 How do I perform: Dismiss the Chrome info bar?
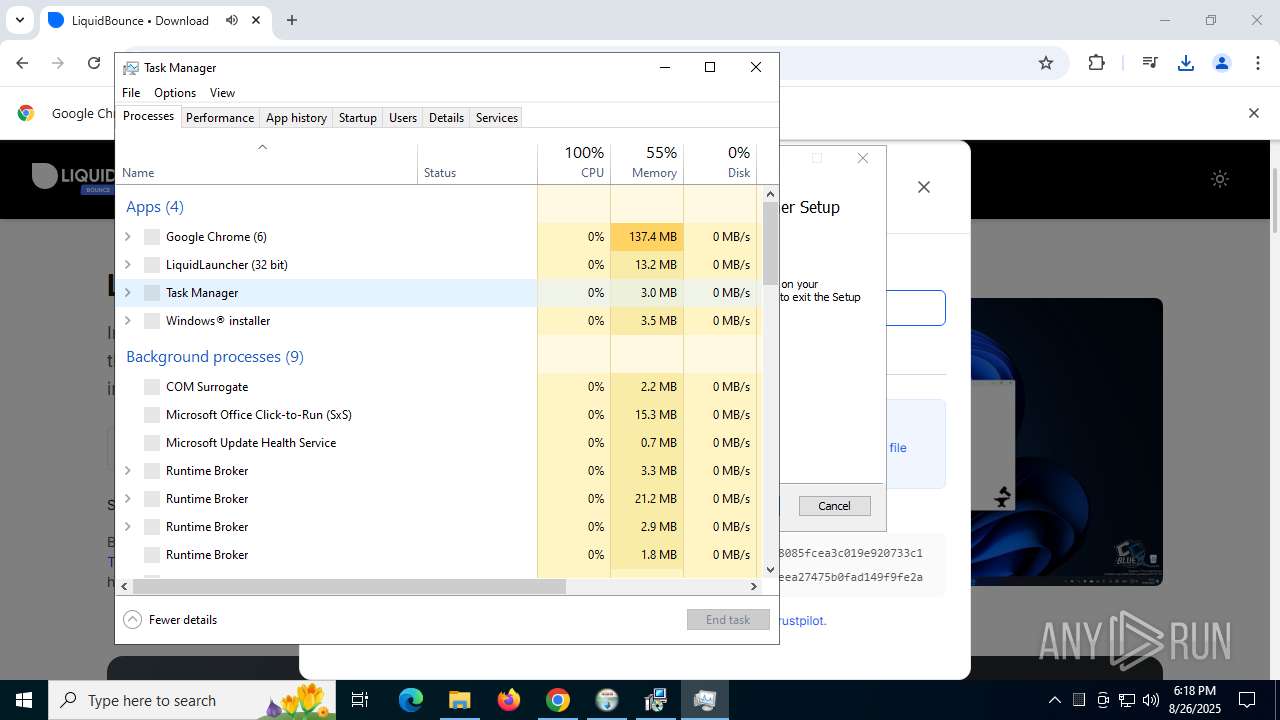pos(1253,113)
